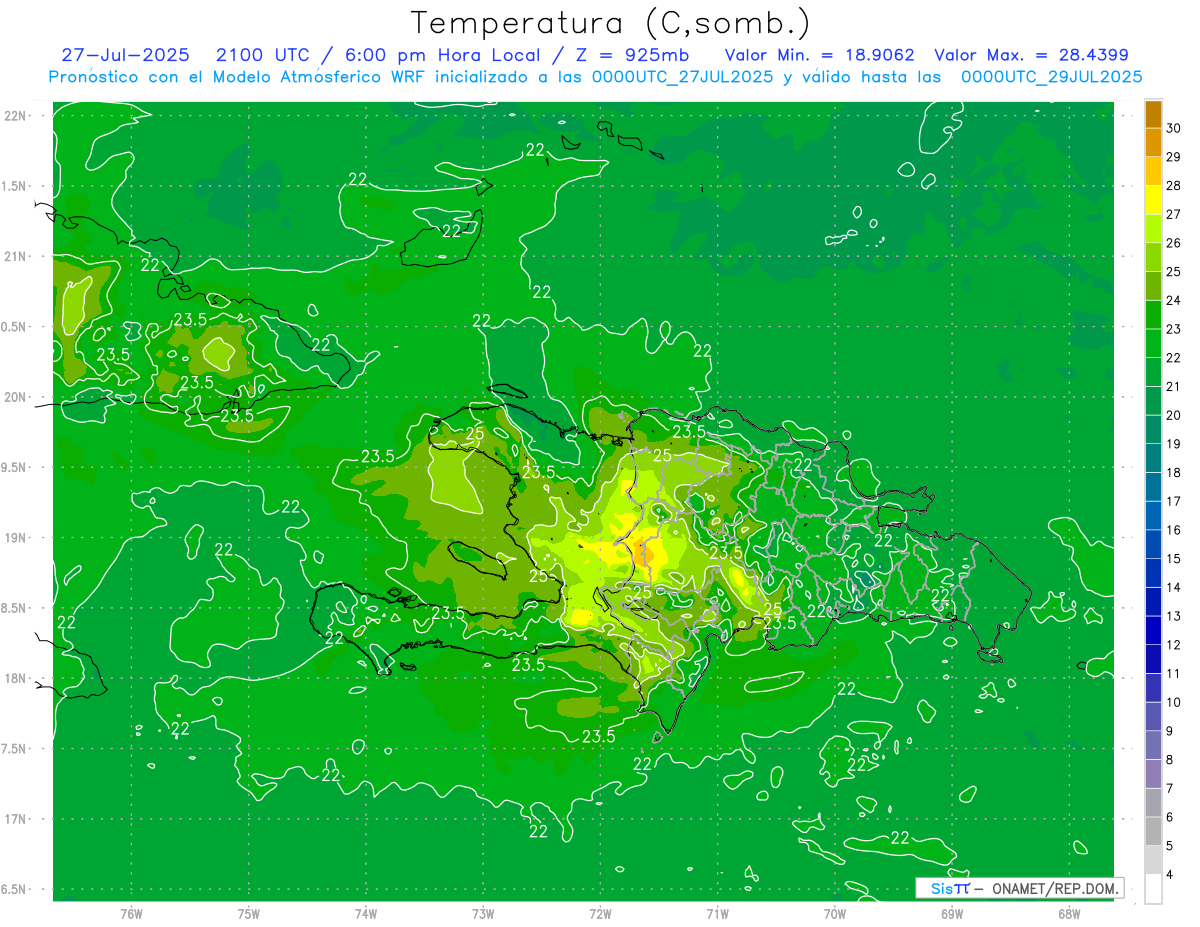The height and width of the screenshot is (927, 1200).
Task: Click the "75W" longitude axis label
Action: pyautogui.click(x=249, y=914)
